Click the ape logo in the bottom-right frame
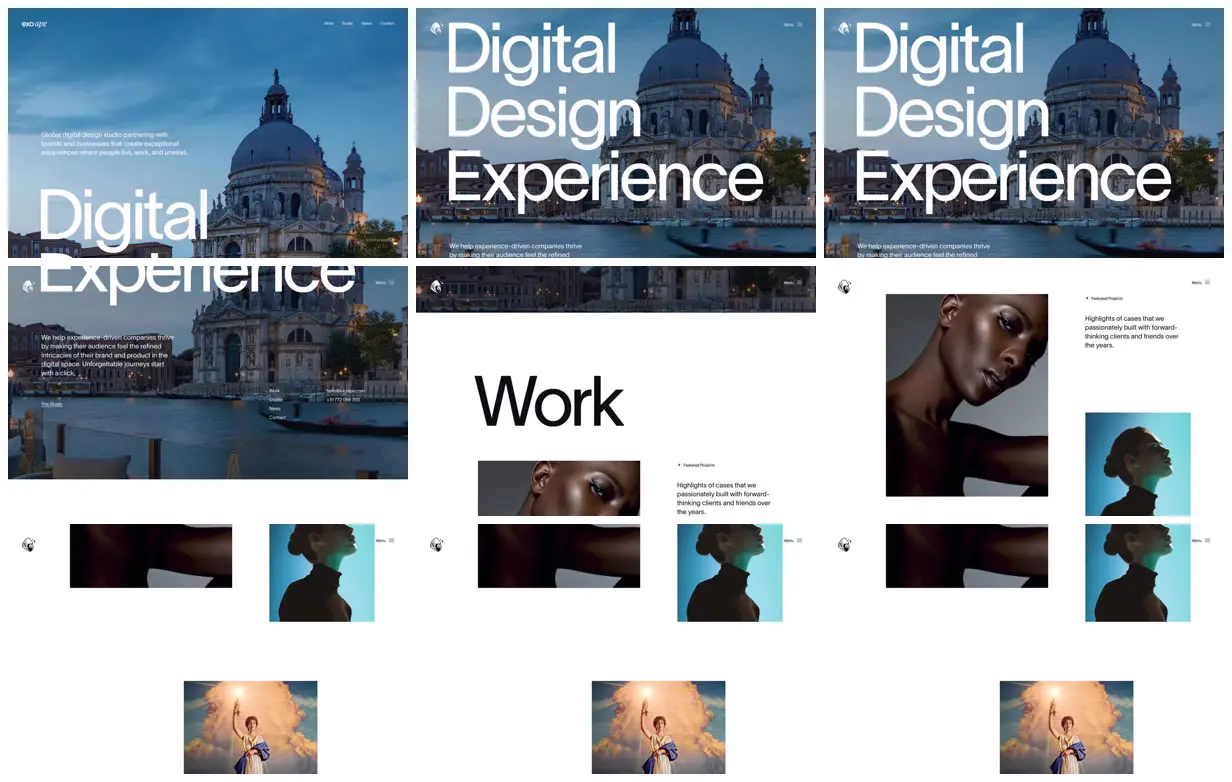Viewport: 1232px width, 782px height. click(x=845, y=545)
